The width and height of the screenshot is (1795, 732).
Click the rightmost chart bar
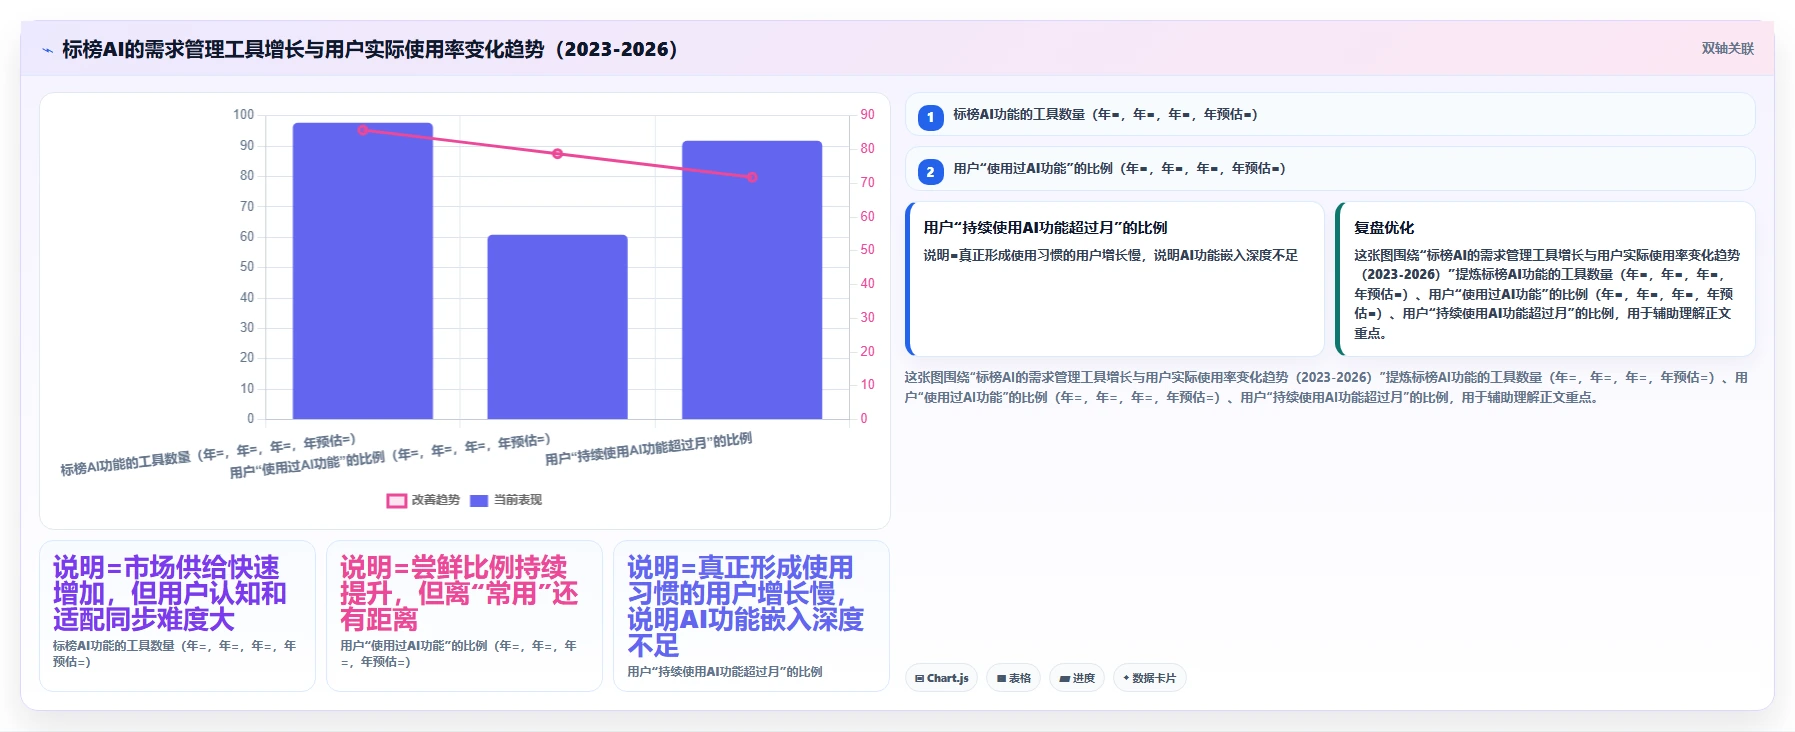coord(752,280)
